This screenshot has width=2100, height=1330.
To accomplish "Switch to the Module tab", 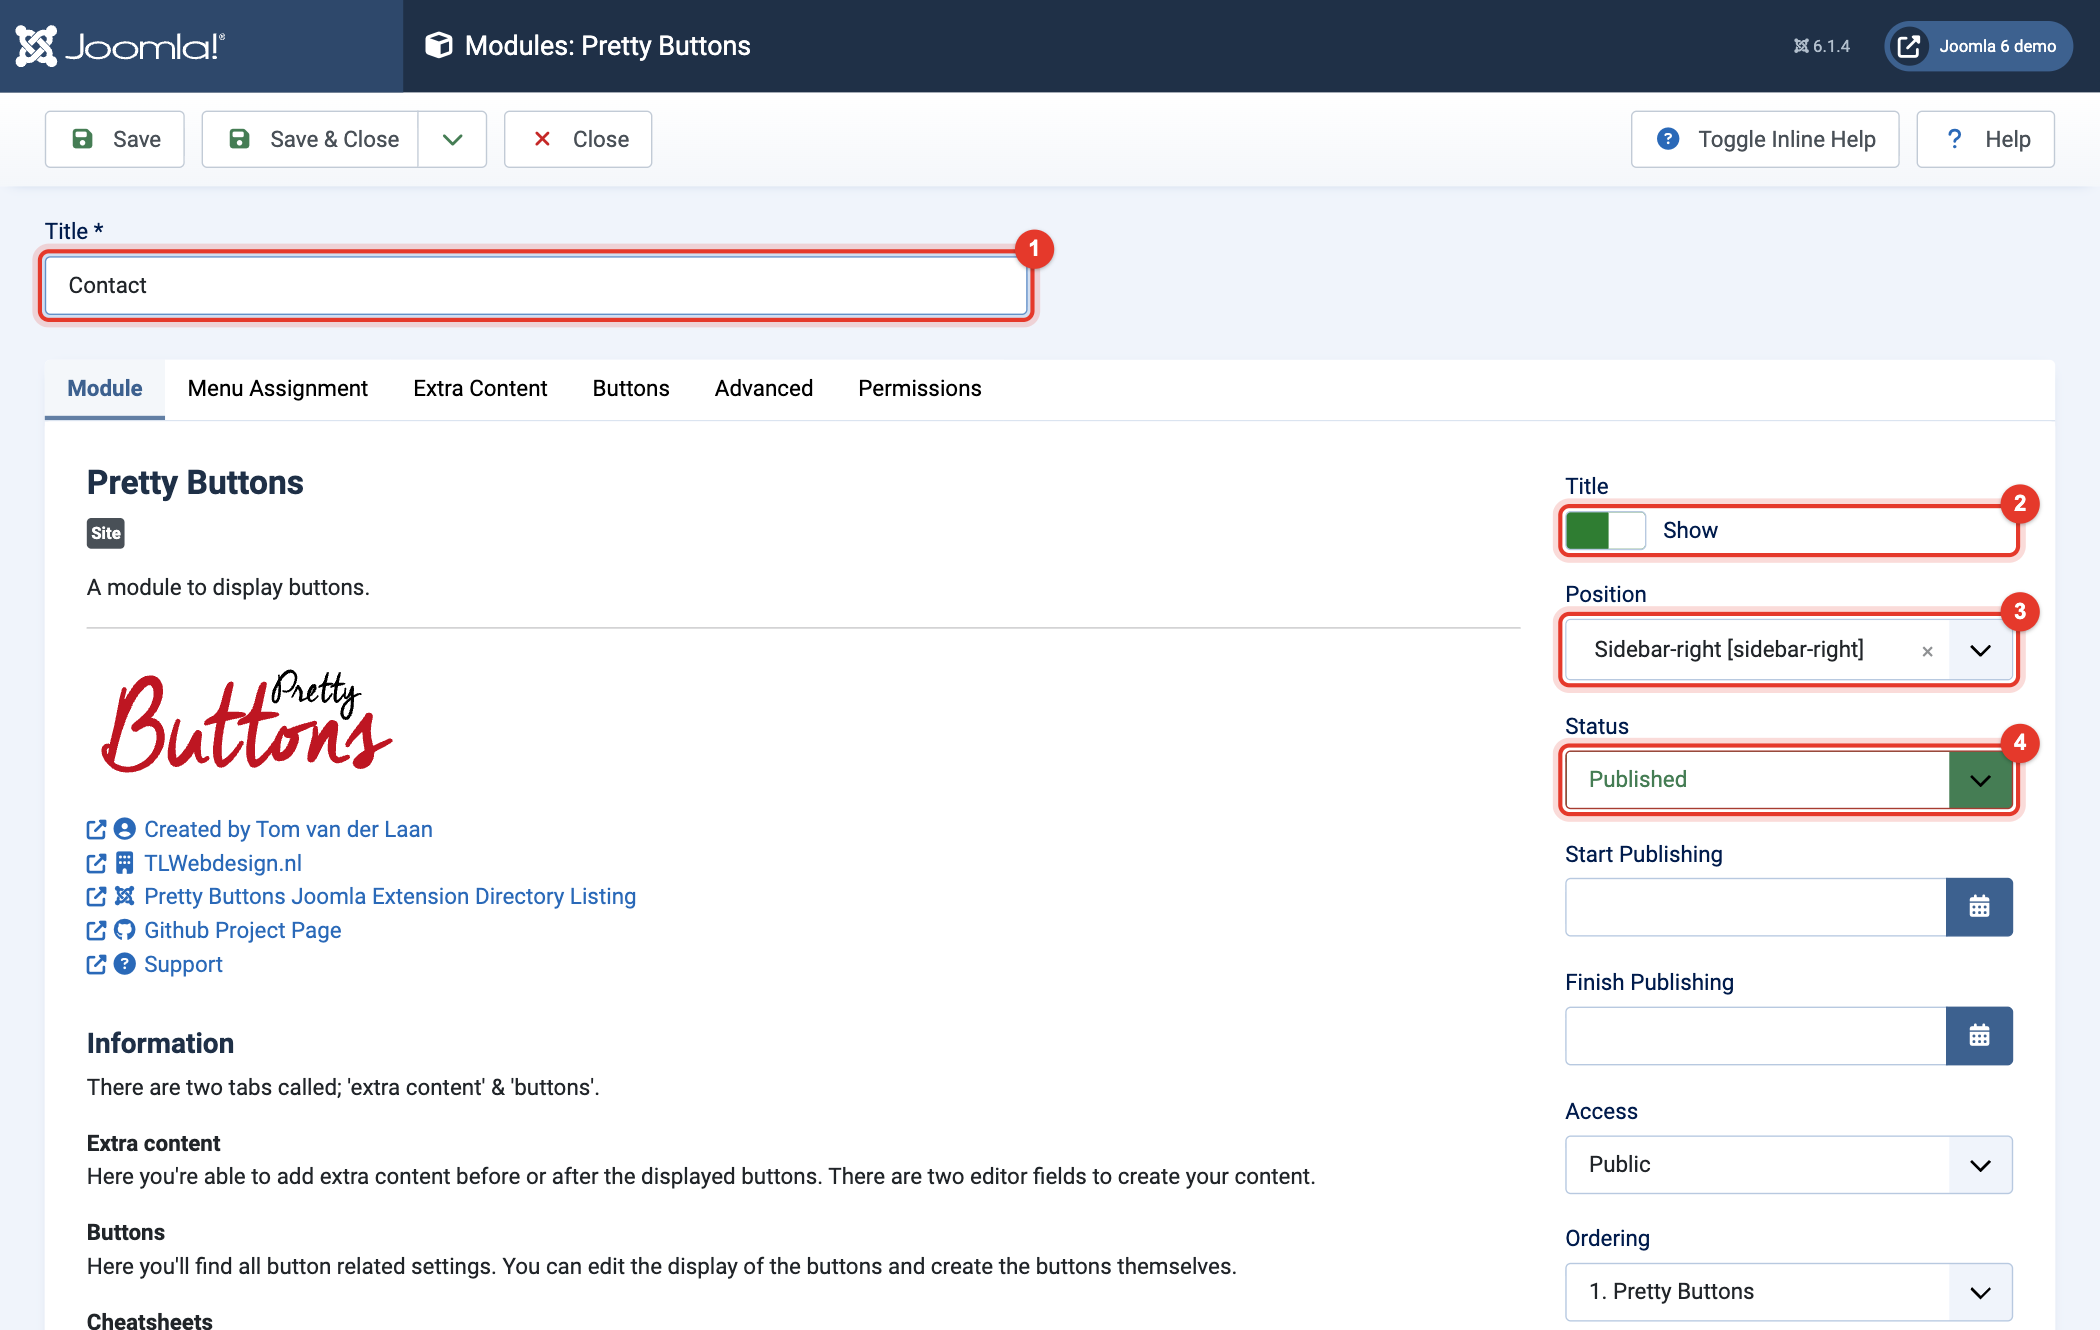I will [x=105, y=388].
